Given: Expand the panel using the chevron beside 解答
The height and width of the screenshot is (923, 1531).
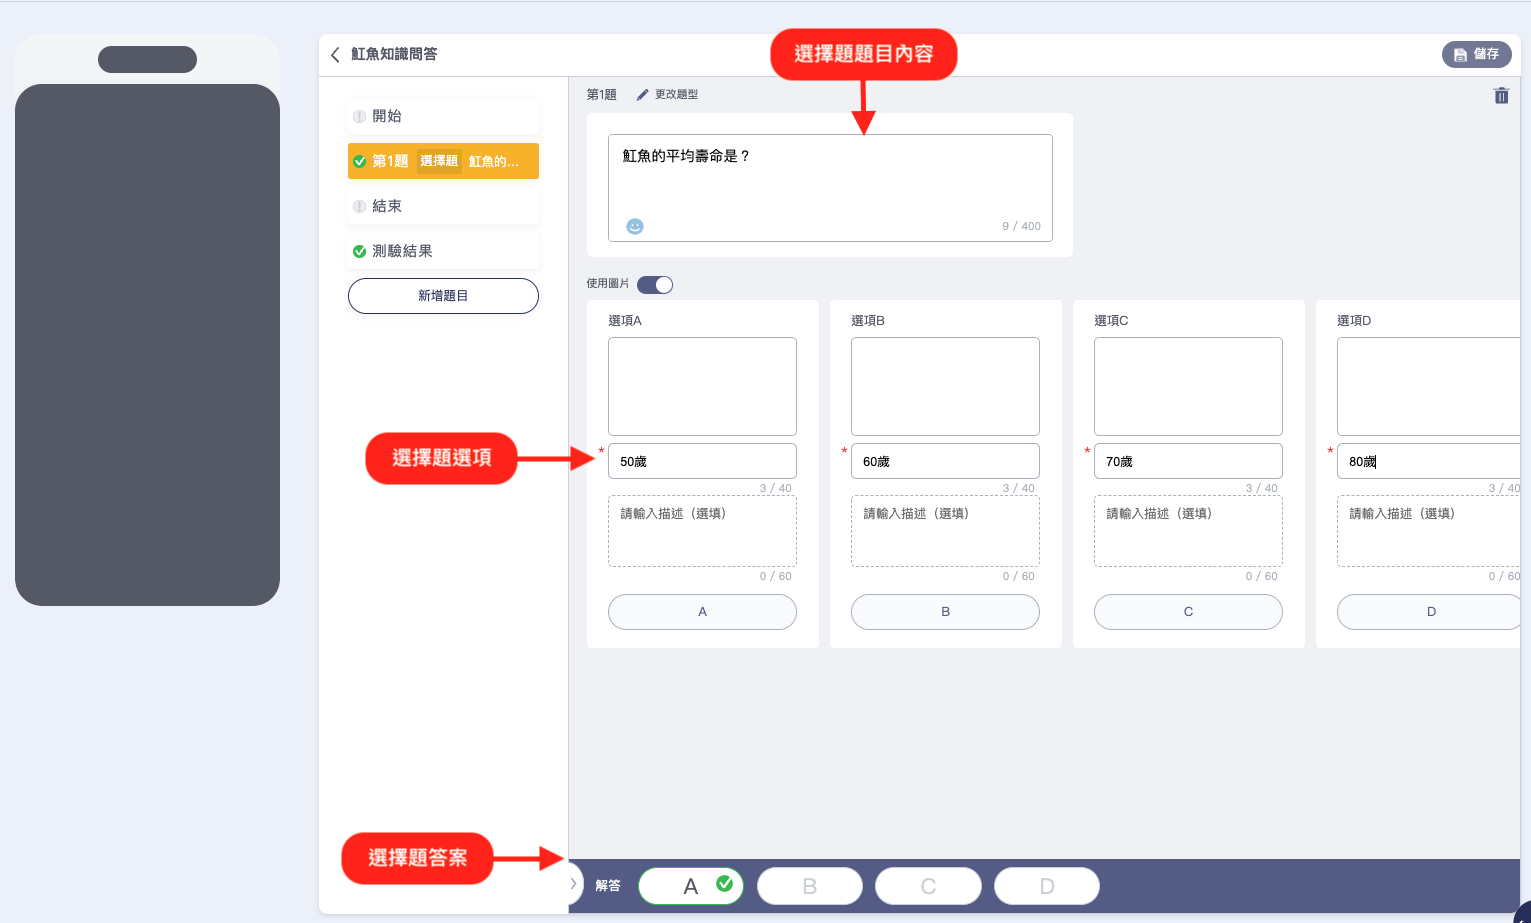Looking at the screenshot, I should pos(573,884).
